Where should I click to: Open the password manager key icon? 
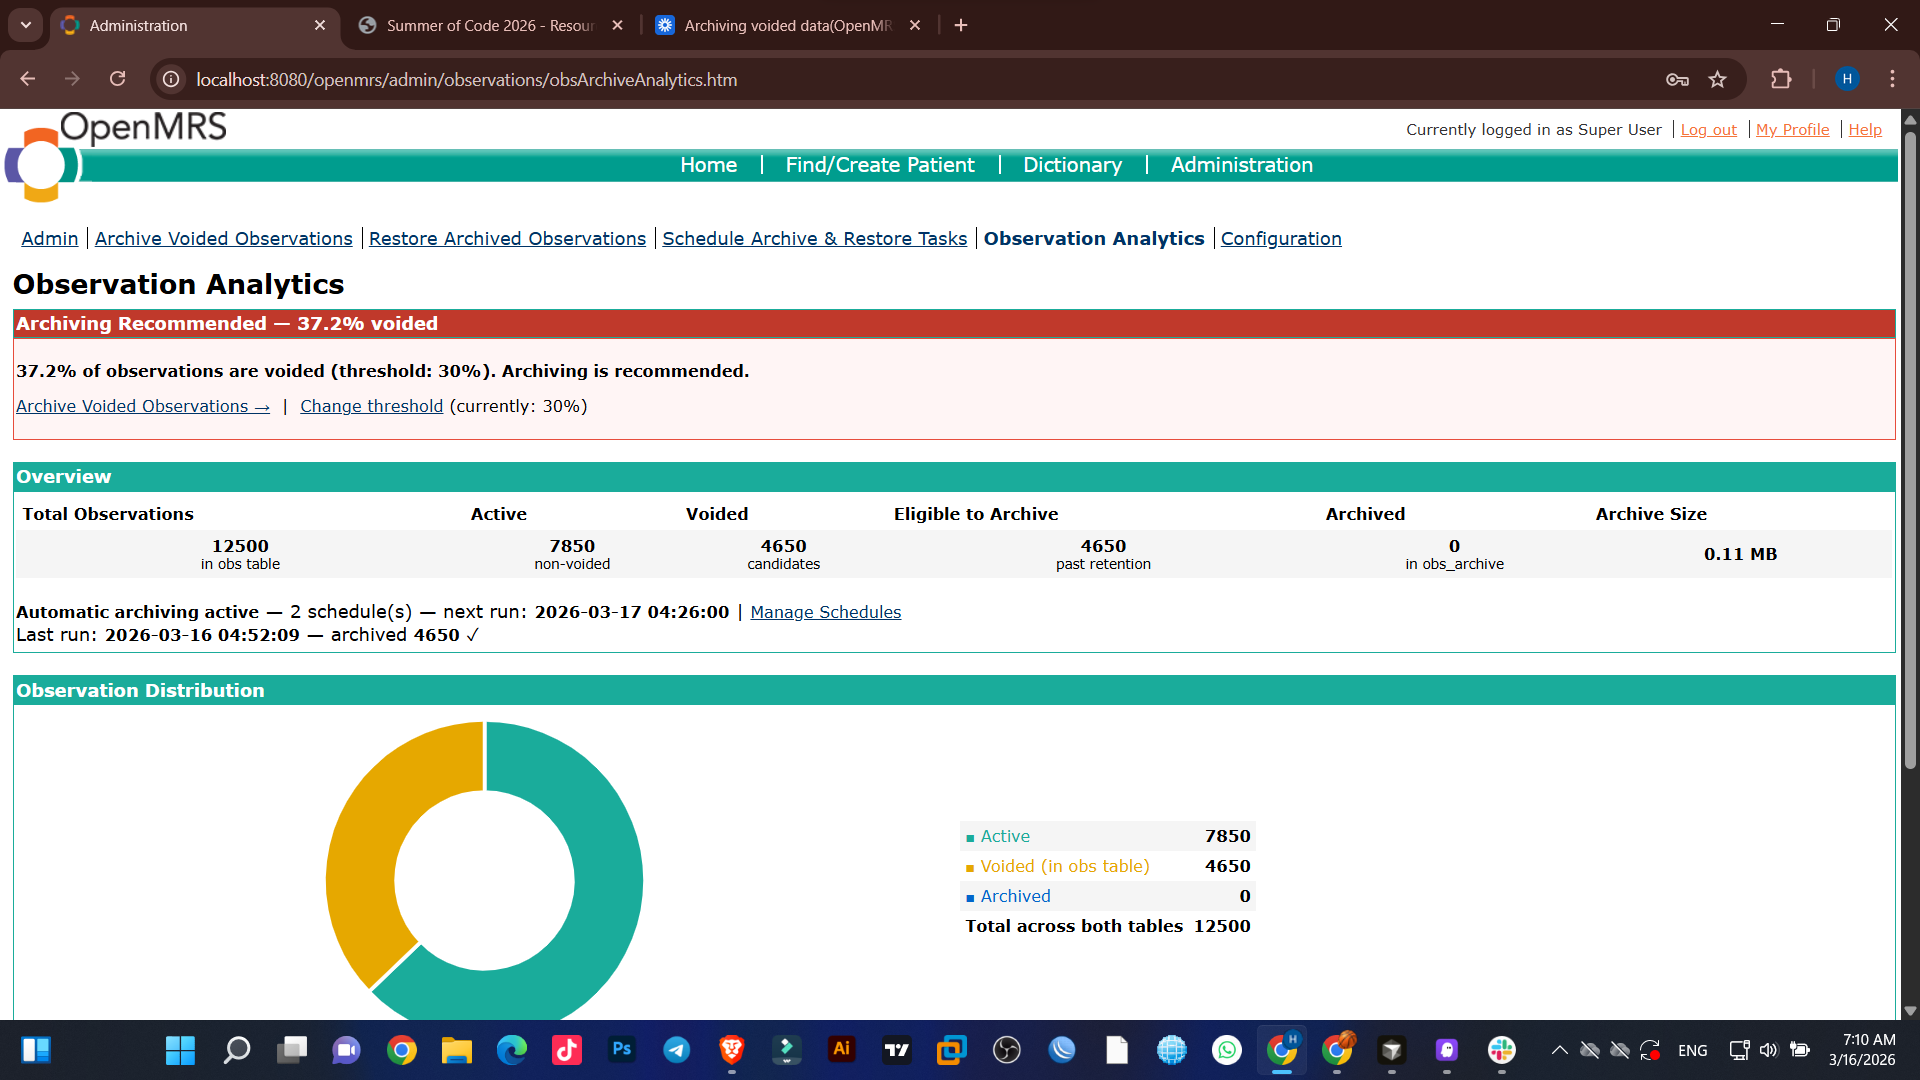(1677, 79)
